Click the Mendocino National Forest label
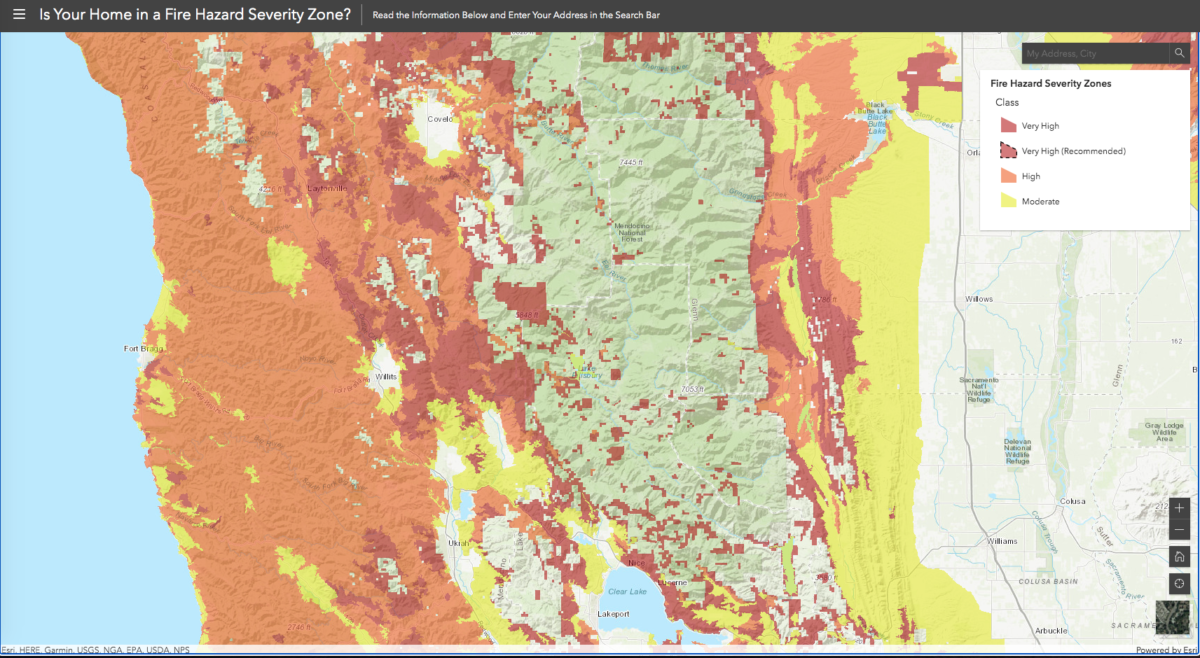The height and width of the screenshot is (658, 1200). click(x=631, y=234)
